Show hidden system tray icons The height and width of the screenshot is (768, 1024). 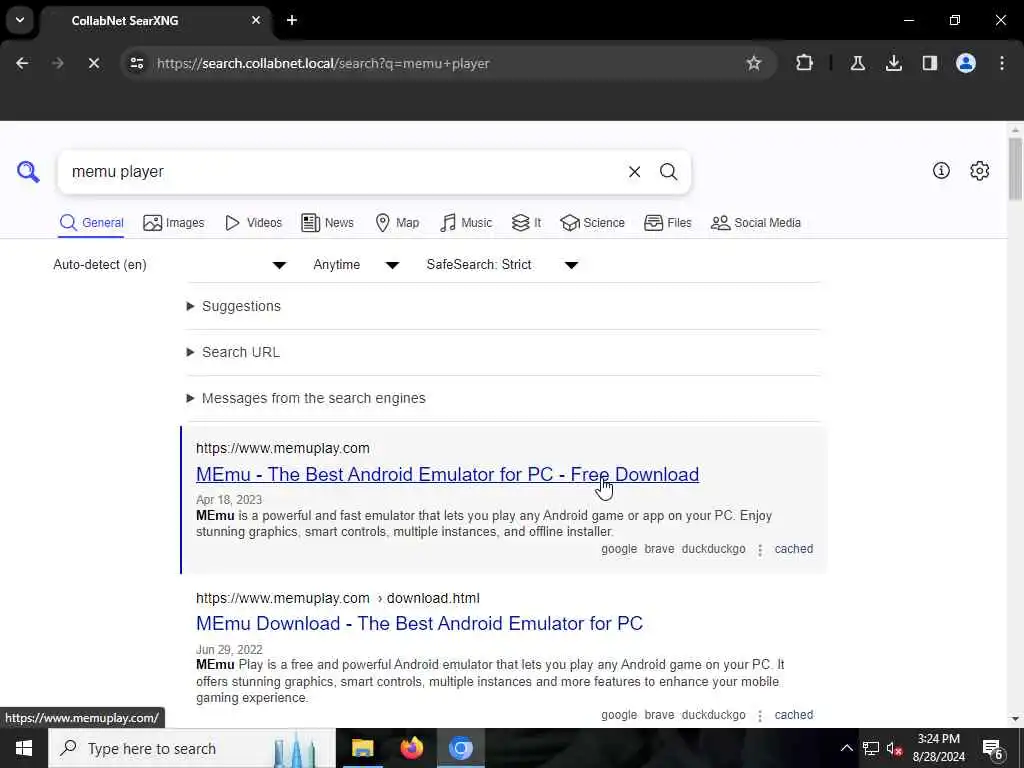[846, 748]
